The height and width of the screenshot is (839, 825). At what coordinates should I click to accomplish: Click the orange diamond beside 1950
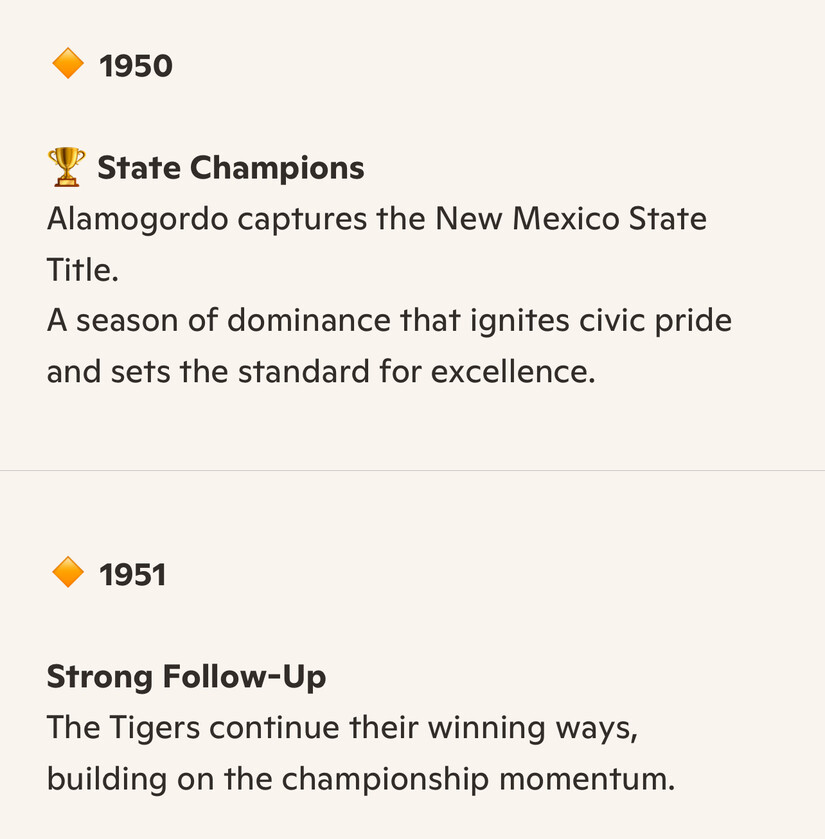point(68,63)
